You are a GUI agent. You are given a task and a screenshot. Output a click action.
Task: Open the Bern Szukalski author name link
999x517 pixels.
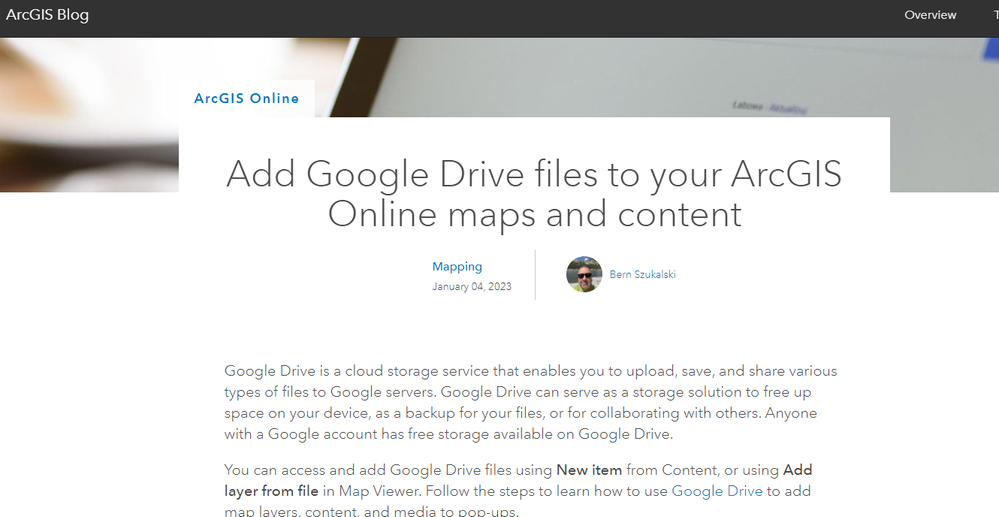point(642,274)
